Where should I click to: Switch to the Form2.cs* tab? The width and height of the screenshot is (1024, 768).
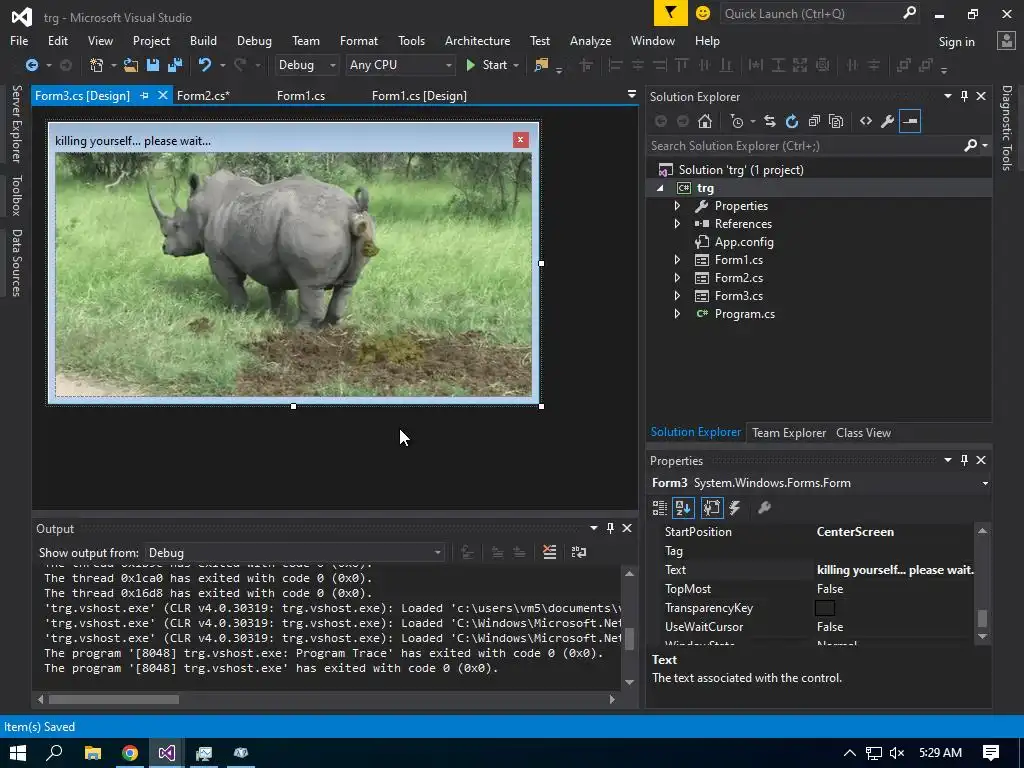203,96
